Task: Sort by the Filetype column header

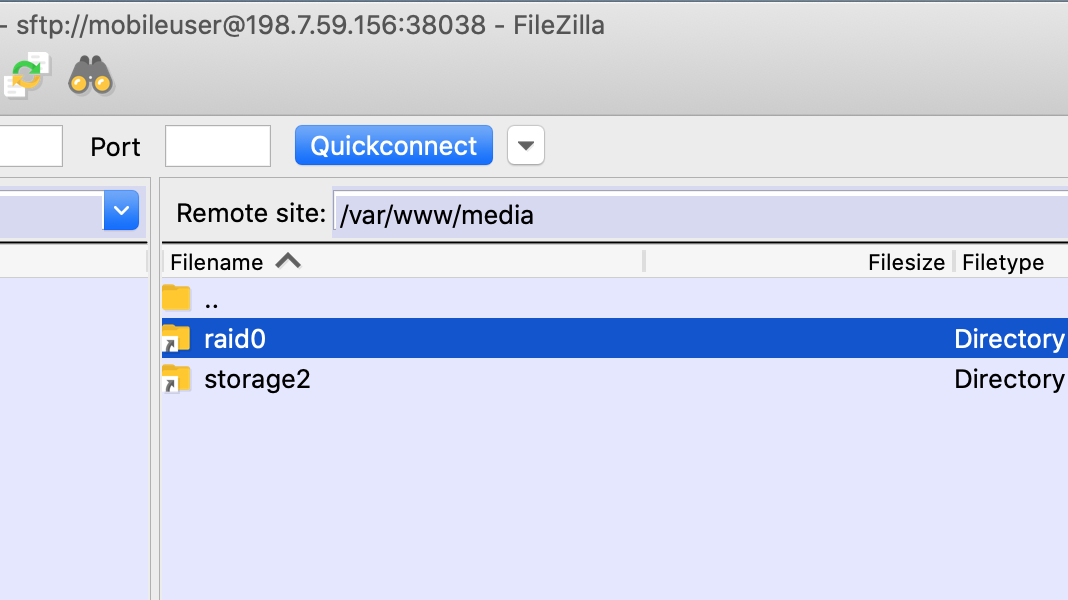Action: (x=1002, y=262)
